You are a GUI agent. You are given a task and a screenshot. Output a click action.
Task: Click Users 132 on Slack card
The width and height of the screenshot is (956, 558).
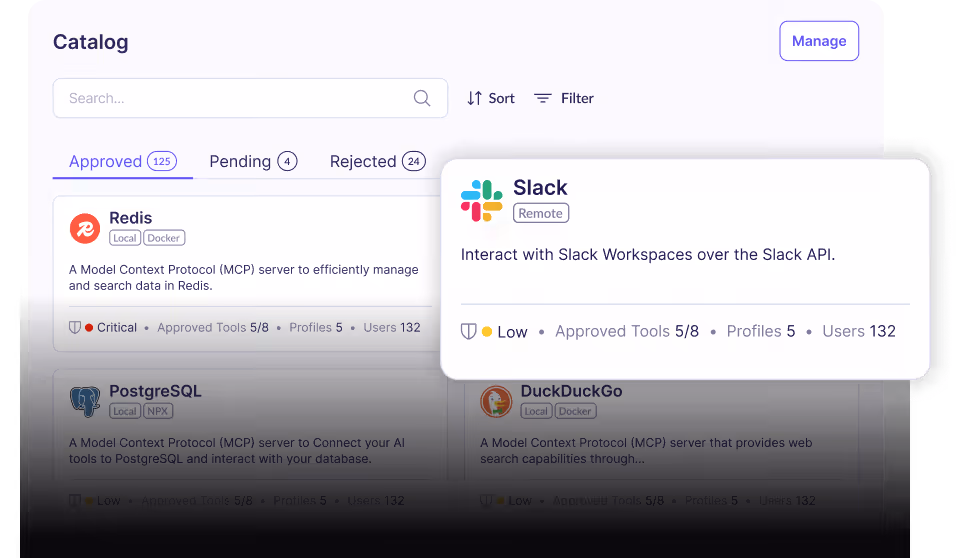[859, 331]
